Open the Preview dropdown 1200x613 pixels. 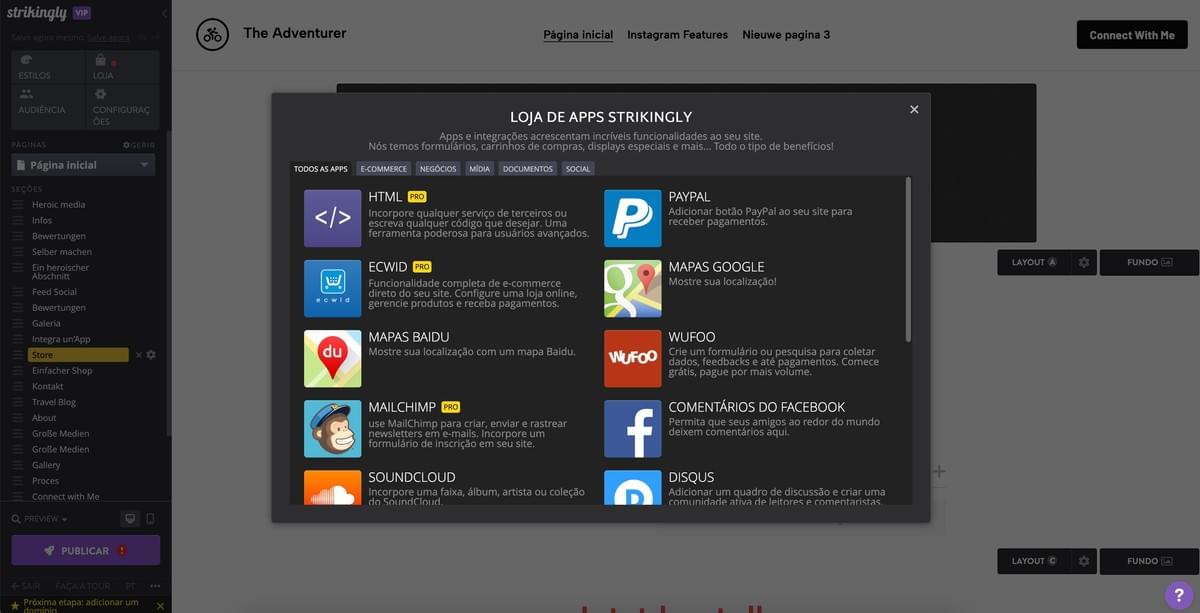pos(40,519)
